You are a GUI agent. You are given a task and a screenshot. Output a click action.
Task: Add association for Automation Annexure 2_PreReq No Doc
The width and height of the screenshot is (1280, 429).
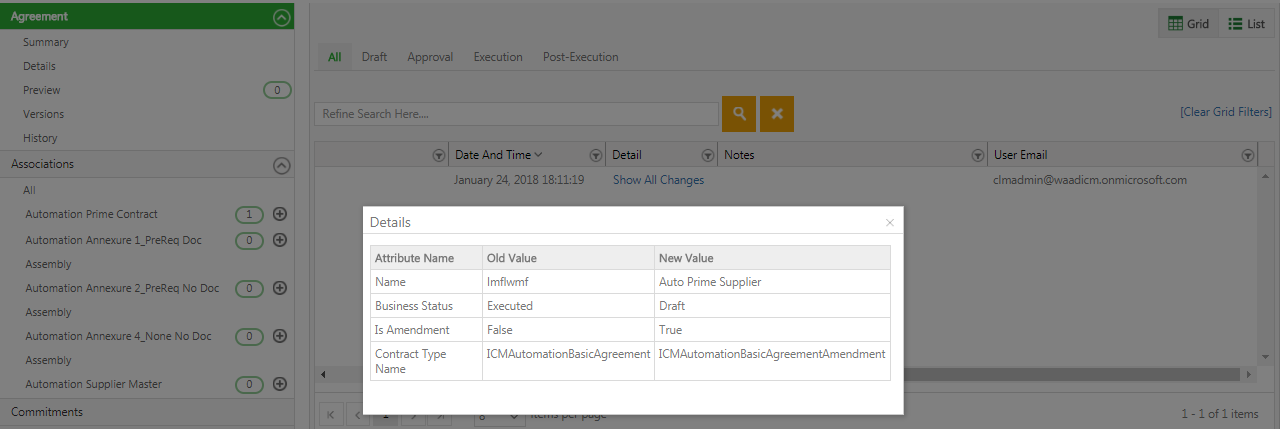click(280, 288)
